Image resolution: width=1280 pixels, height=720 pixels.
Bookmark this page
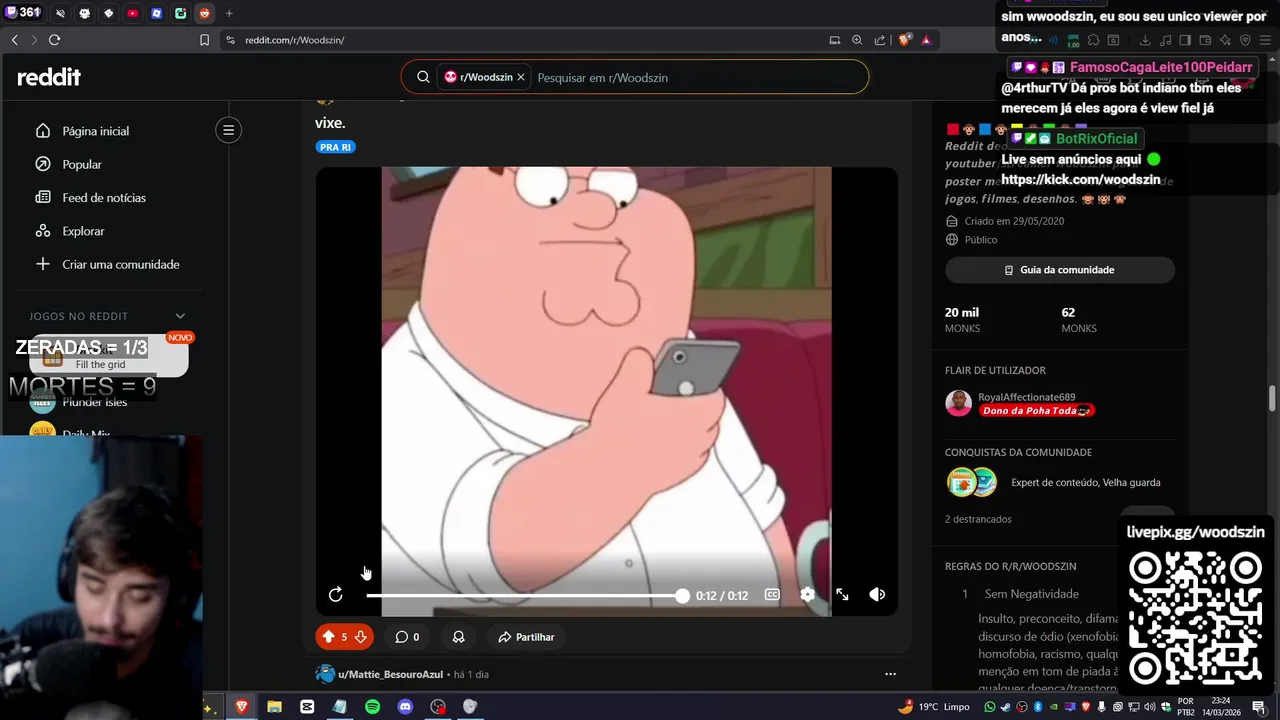[204, 40]
